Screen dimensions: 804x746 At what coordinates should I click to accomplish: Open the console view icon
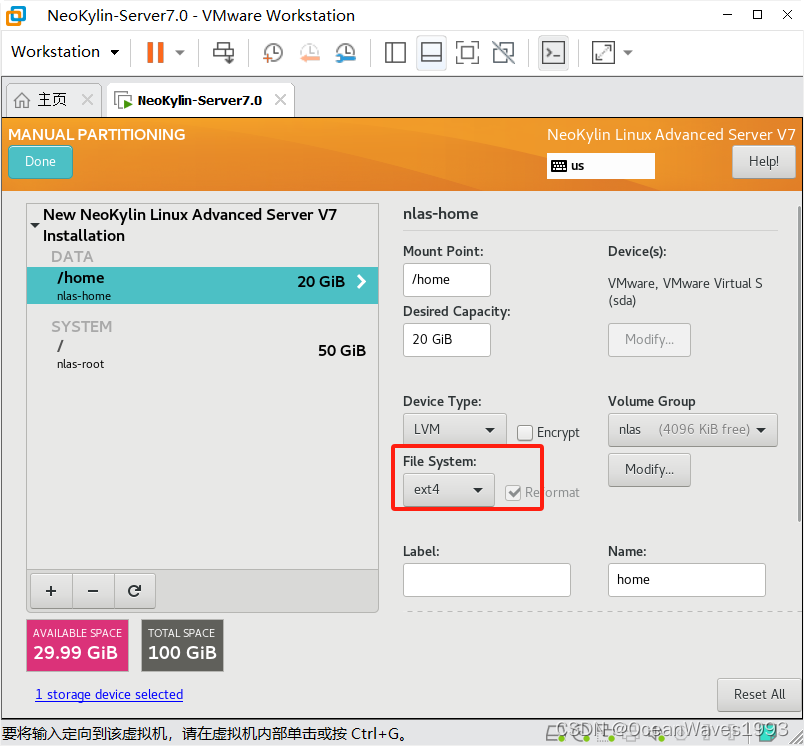coord(553,52)
